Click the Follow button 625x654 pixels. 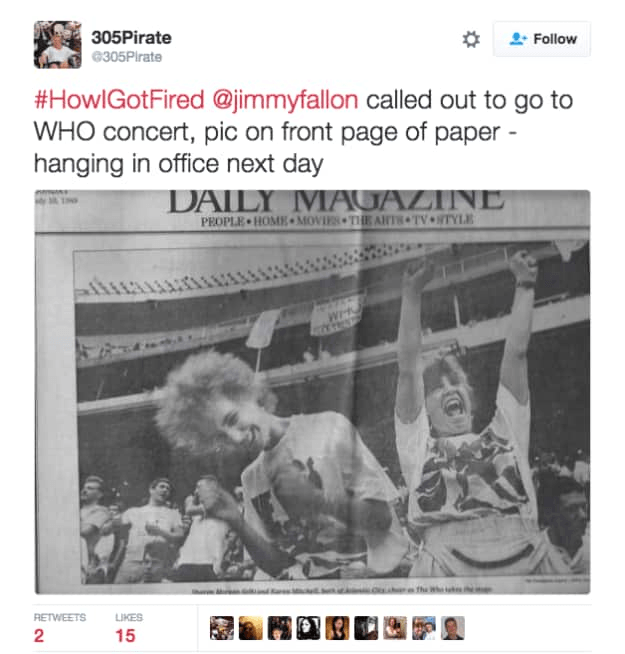click(542, 39)
